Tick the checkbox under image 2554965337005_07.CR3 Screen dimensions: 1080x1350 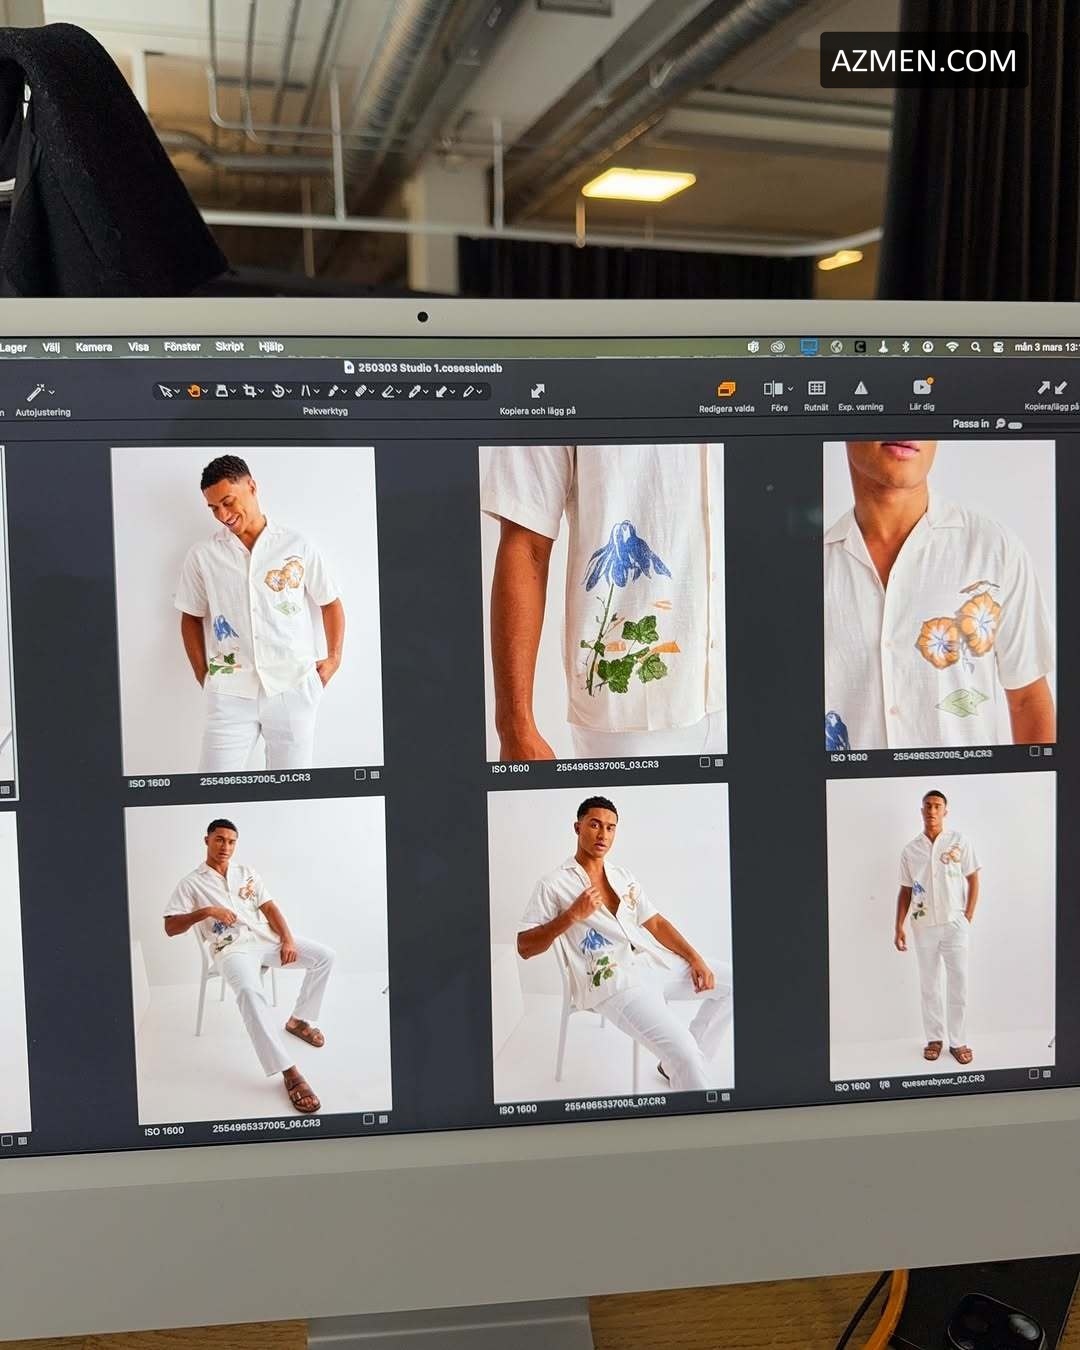(x=712, y=1097)
